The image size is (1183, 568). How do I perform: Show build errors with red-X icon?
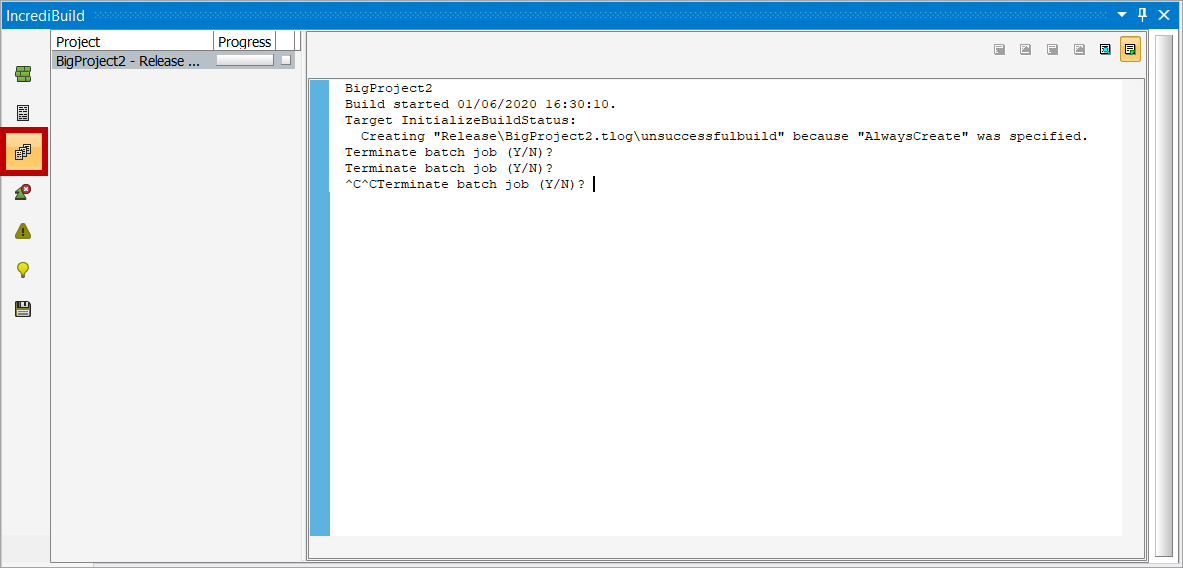[23, 192]
